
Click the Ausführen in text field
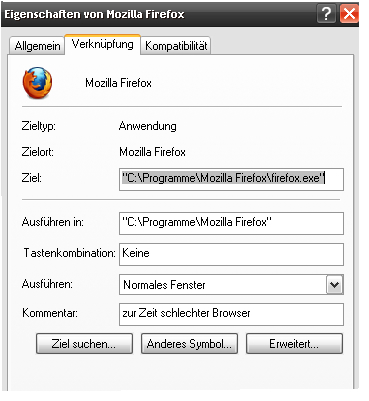231,223
